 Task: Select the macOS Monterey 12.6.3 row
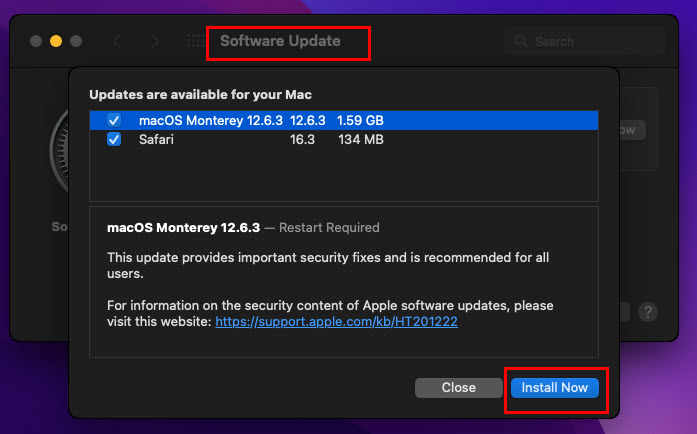(344, 121)
